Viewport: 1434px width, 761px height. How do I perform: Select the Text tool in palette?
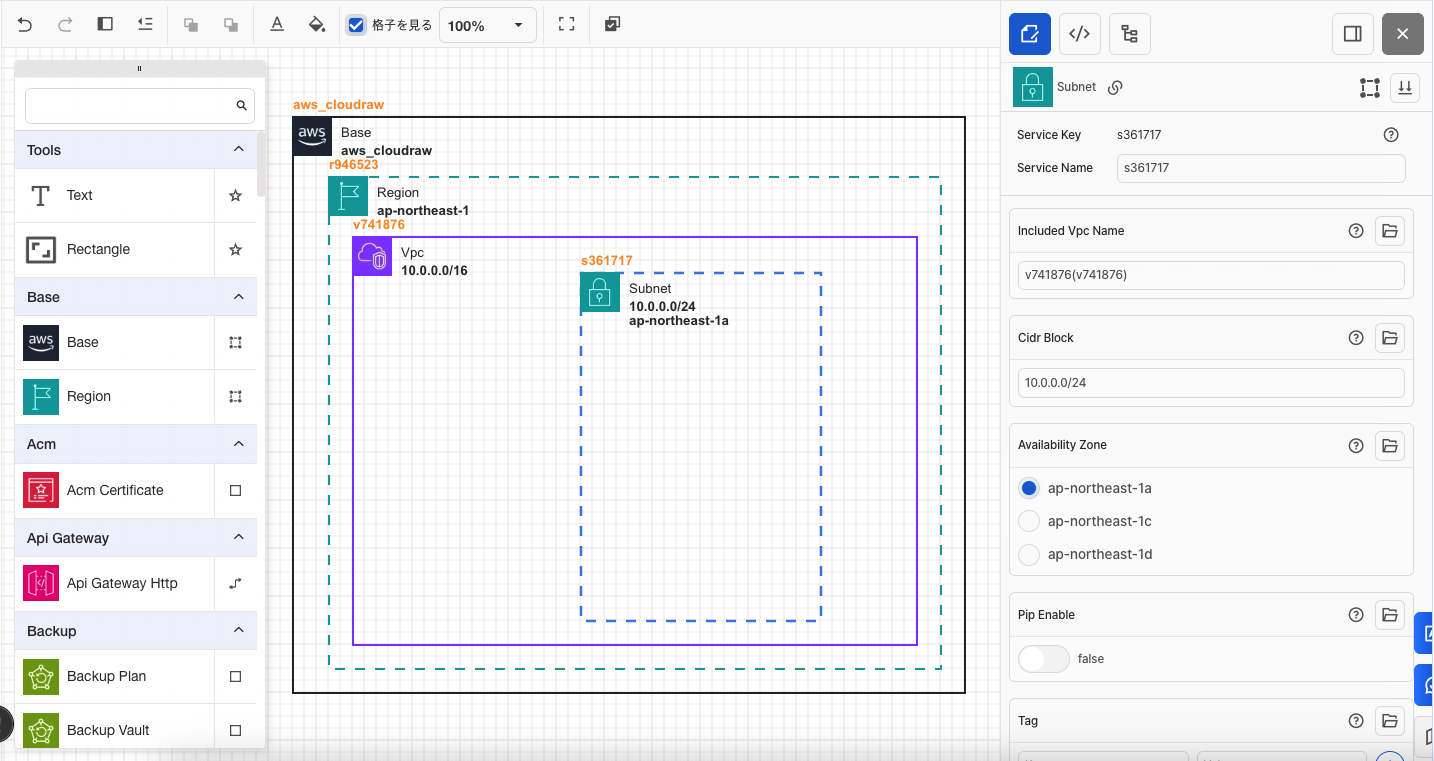point(115,196)
